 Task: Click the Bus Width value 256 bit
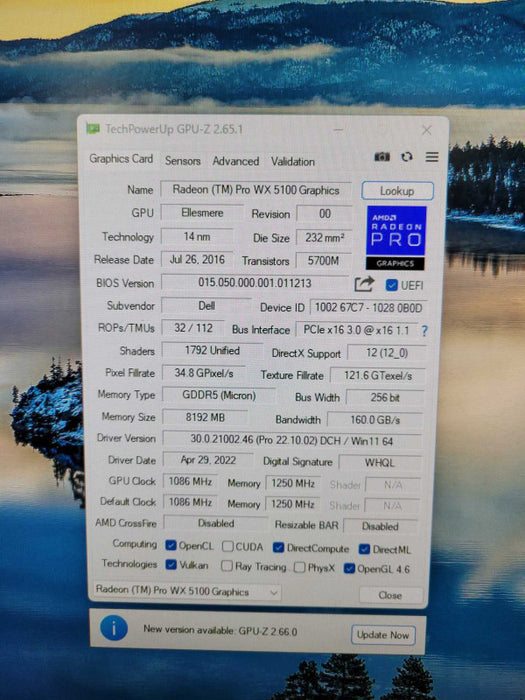385,397
